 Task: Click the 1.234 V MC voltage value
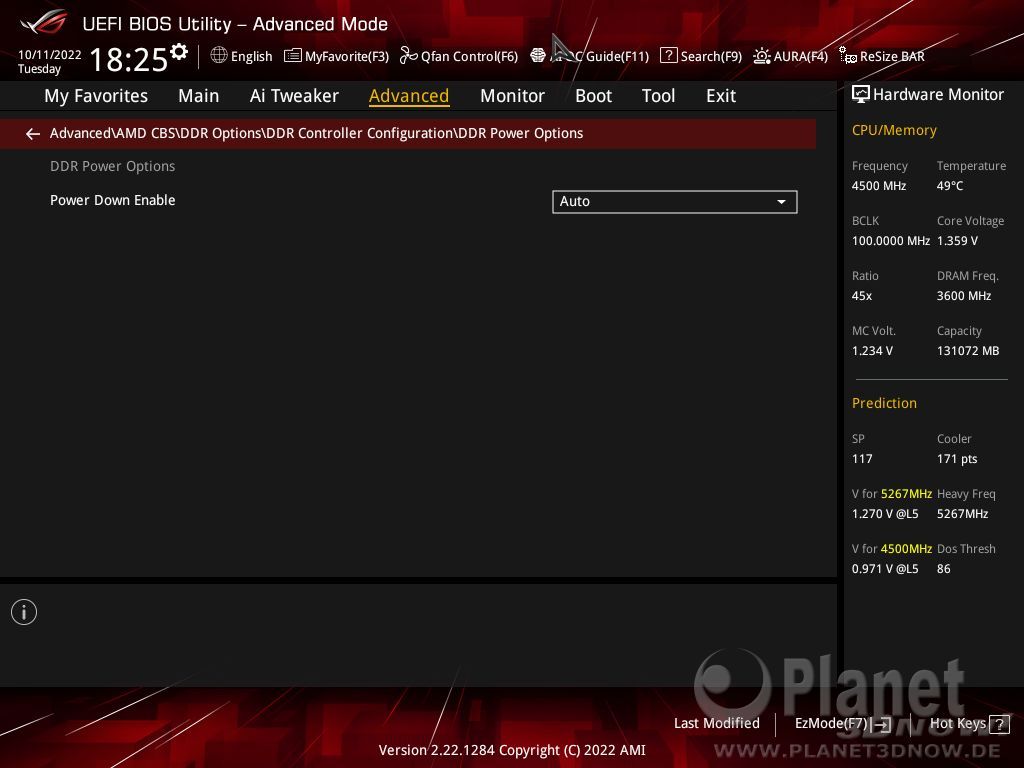(872, 351)
